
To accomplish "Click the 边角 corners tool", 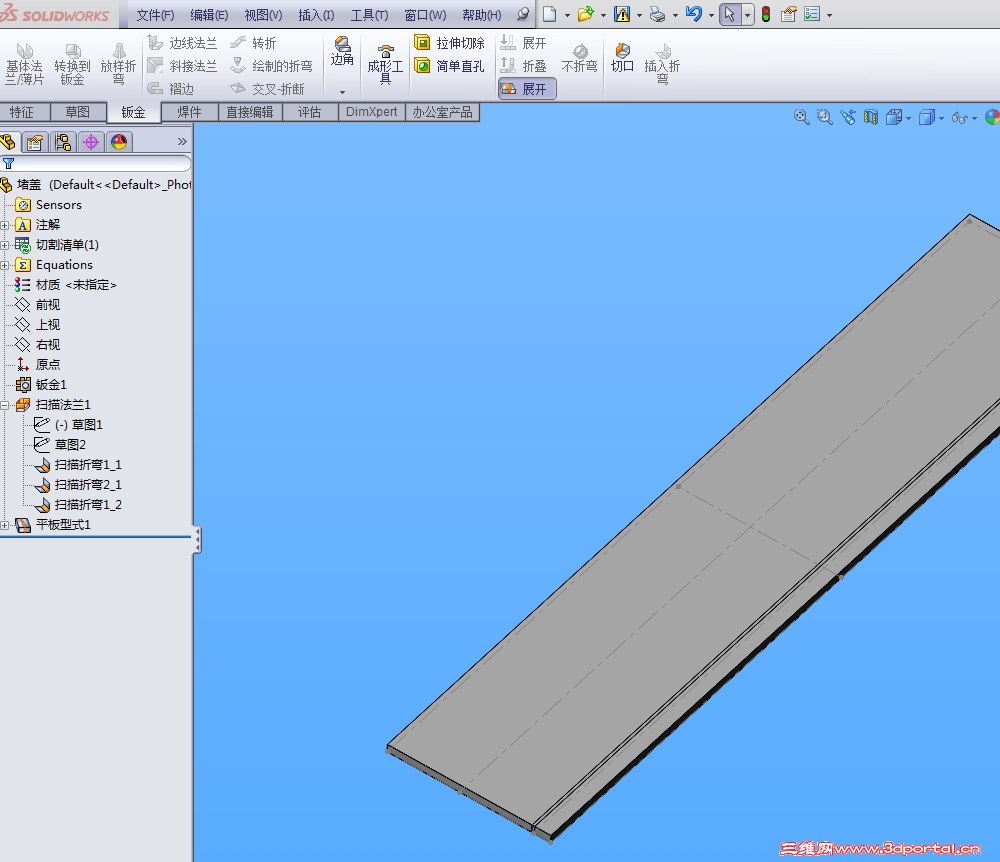I will 342,52.
